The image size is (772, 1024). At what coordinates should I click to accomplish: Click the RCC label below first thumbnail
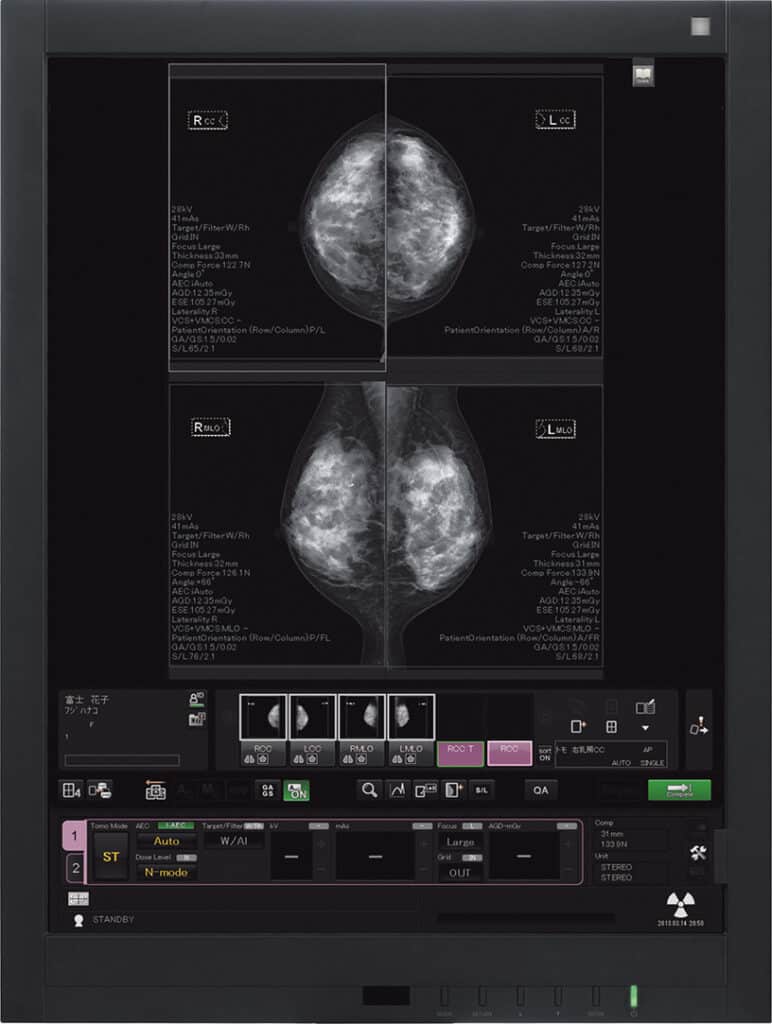(x=263, y=748)
